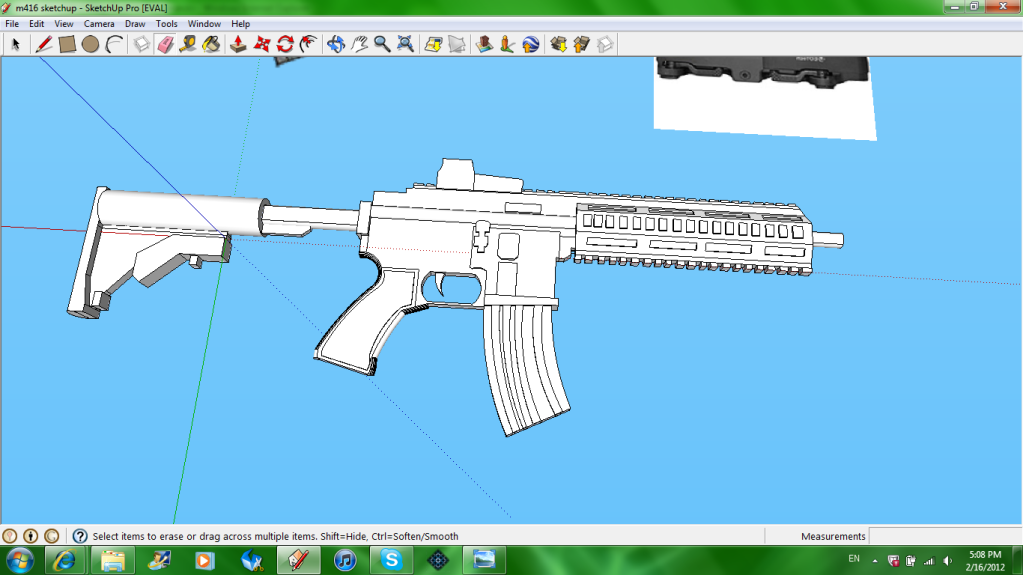
Task: Open the Window menu
Action: pyautogui.click(x=204, y=23)
